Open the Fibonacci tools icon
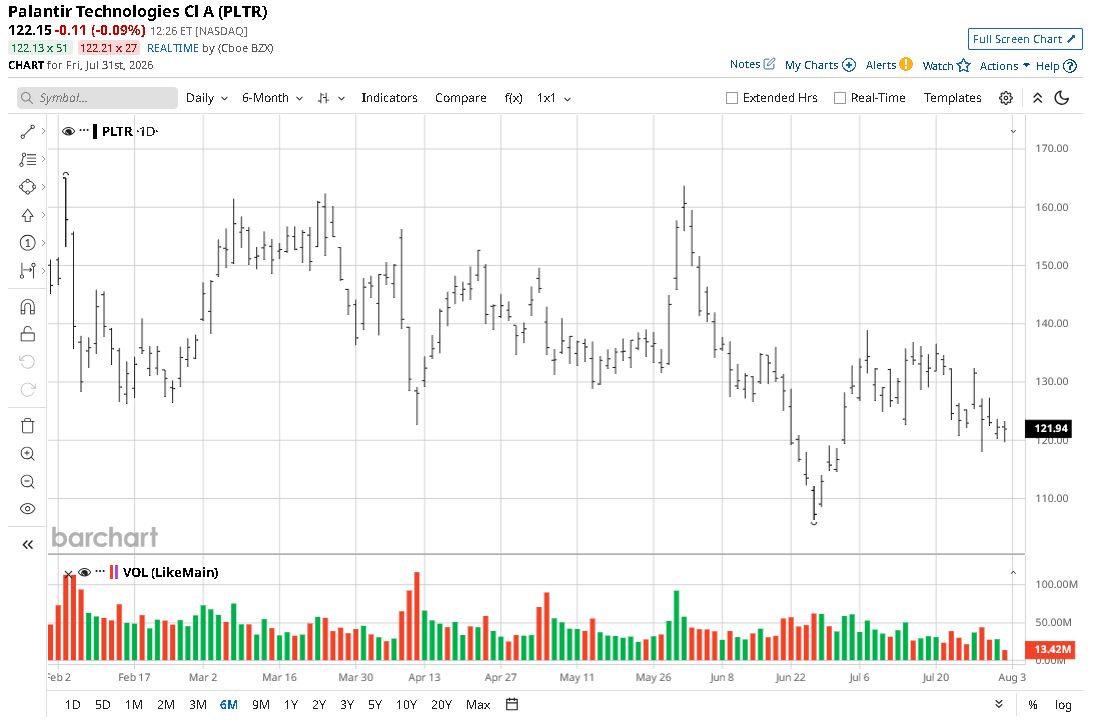 coord(27,159)
